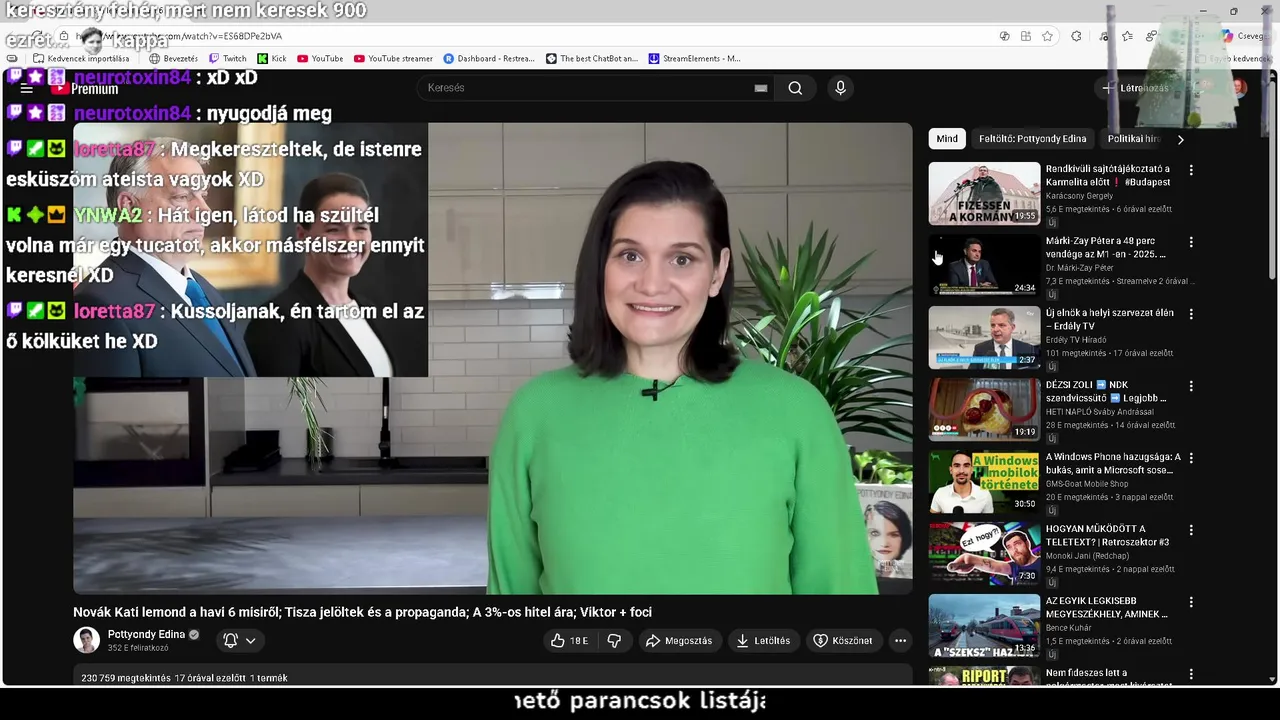Open the Windows Phone hazugsága thumbnail

[984, 482]
